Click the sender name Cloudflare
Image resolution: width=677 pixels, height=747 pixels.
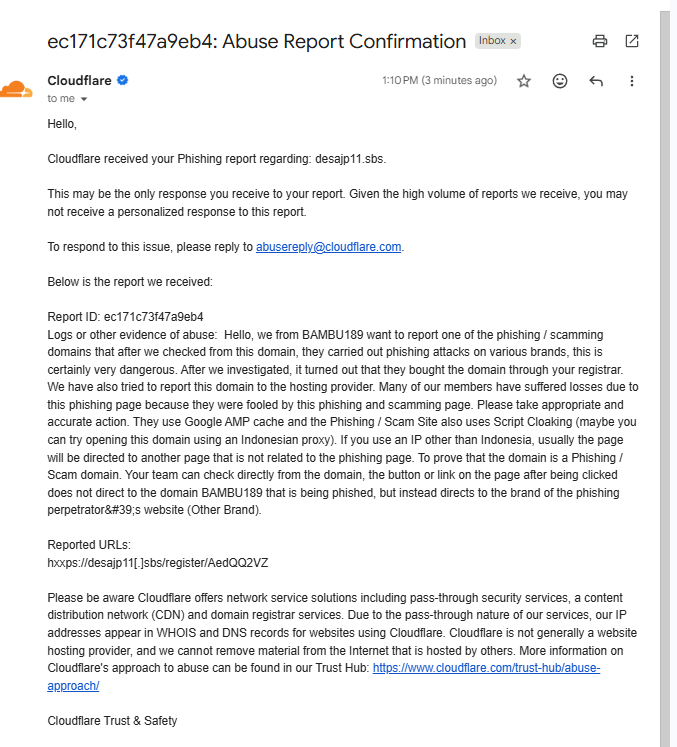click(79, 81)
